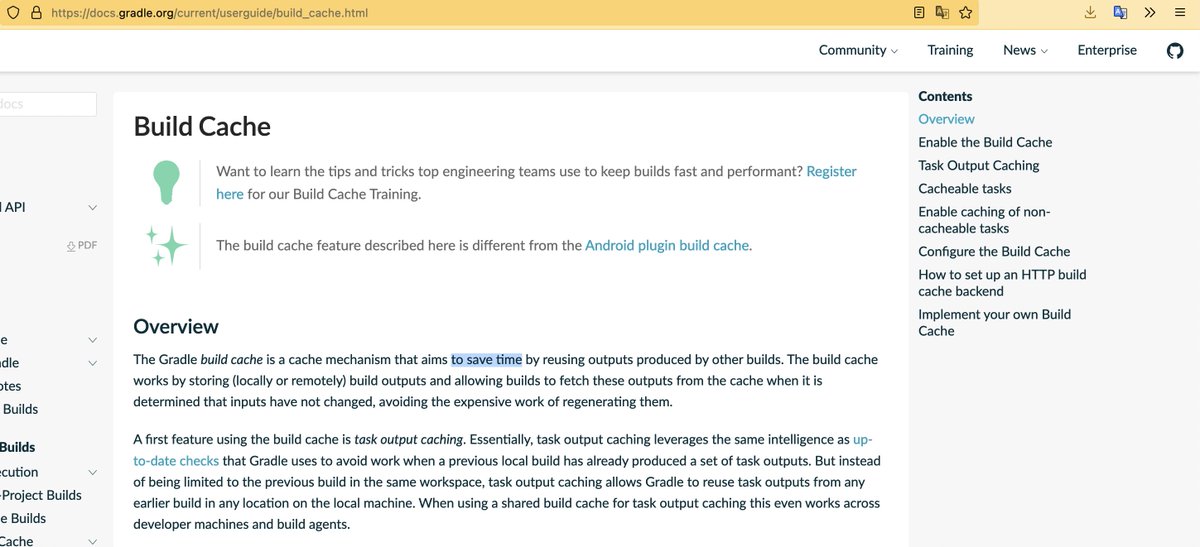Expand the Community dropdown menu
This screenshot has width=1200, height=547.
click(x=858, y=50)
